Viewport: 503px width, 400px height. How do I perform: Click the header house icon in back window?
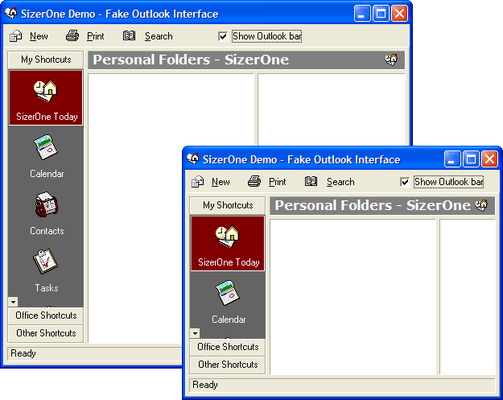pyautogui.click(x=391, y=60)
